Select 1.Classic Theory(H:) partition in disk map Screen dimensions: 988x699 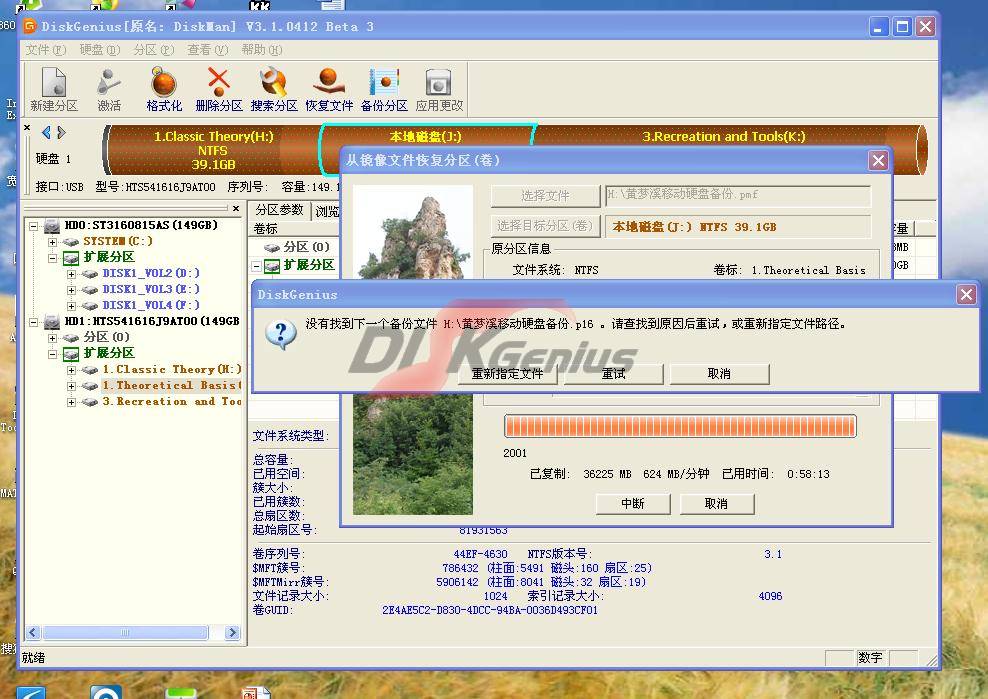pos(213,150)
